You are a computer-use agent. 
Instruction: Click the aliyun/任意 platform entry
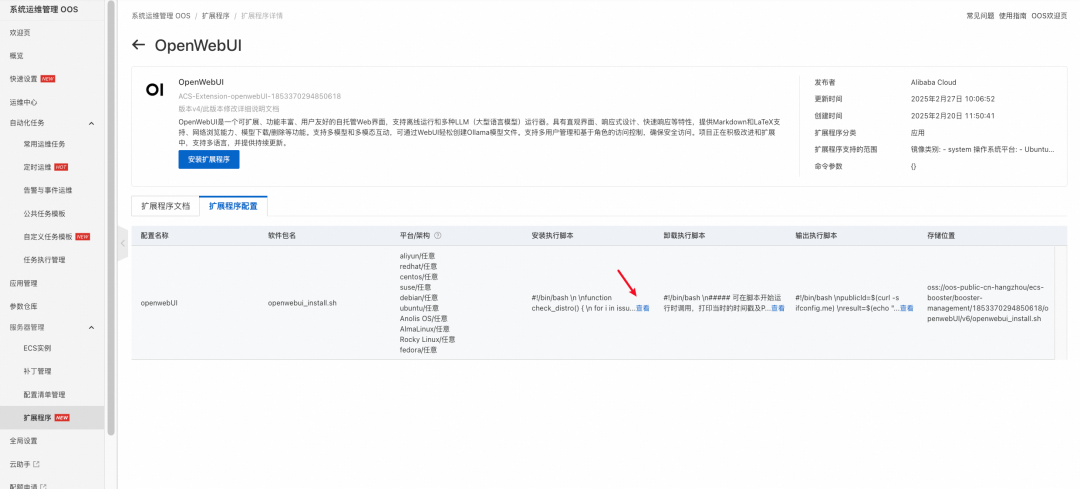[417, 256]
